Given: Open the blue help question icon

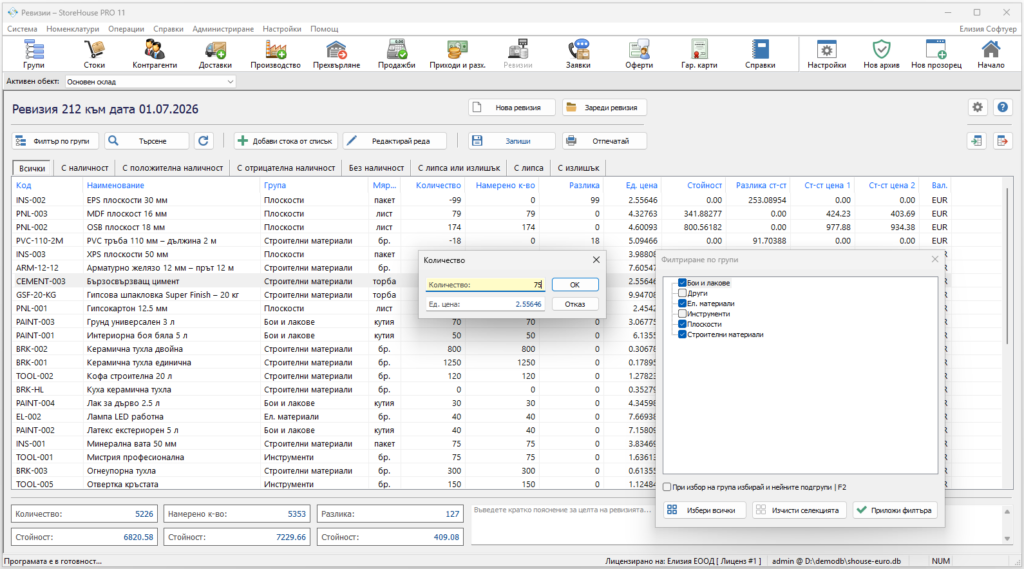Looking at the screenshot, I should (1002, 107).
